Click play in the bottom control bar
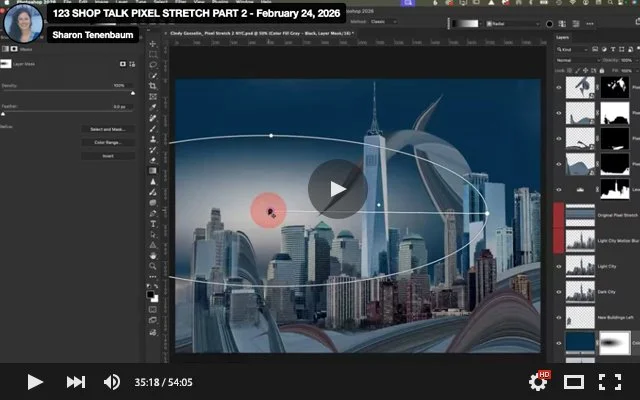Image resolution: width=640 pixels, height=400 pixels. click(x=35, y=382)
